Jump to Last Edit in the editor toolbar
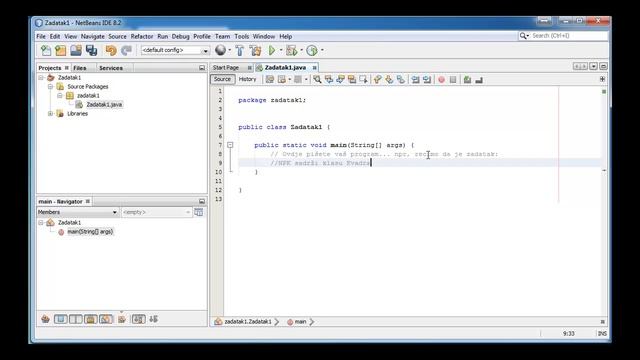This screenshot has height=360, width=640. [x=270, y=80]
